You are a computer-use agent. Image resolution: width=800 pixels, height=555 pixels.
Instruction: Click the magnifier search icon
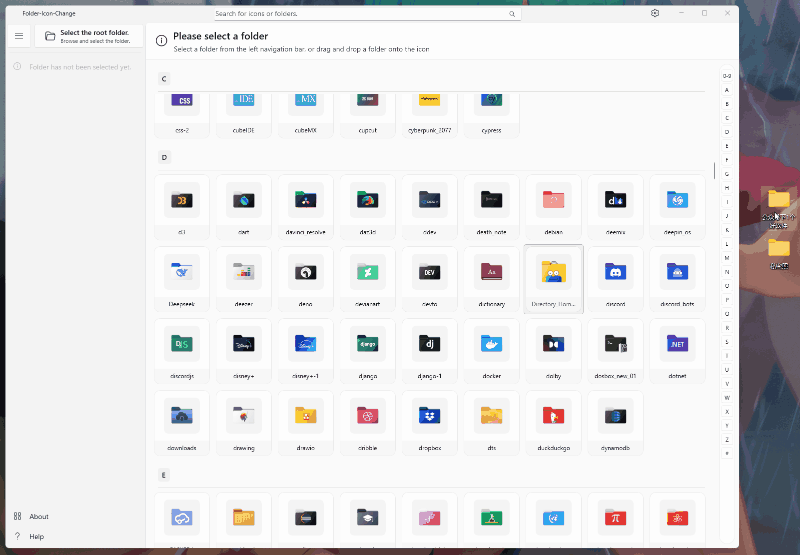[512, 14]
